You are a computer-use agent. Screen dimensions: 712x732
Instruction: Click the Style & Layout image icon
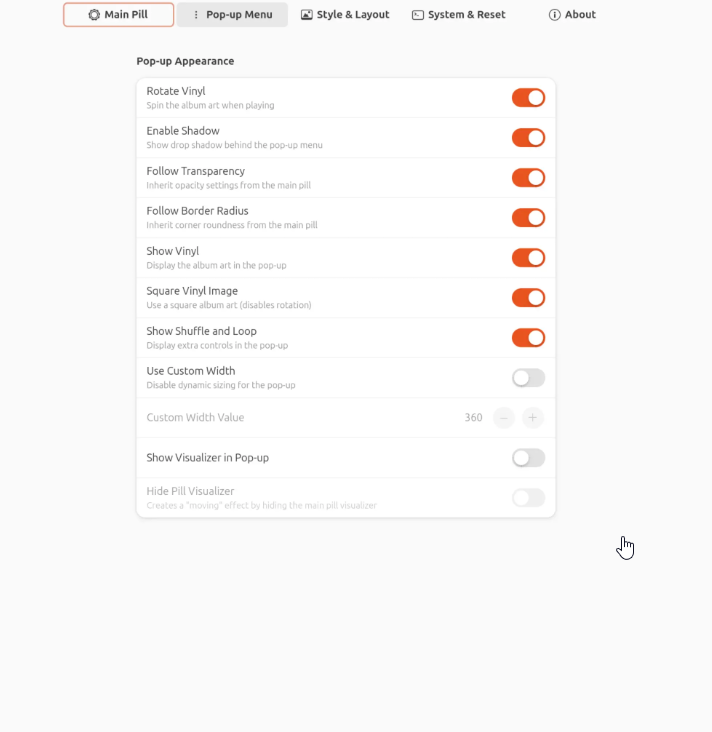(x=307, y=15)
